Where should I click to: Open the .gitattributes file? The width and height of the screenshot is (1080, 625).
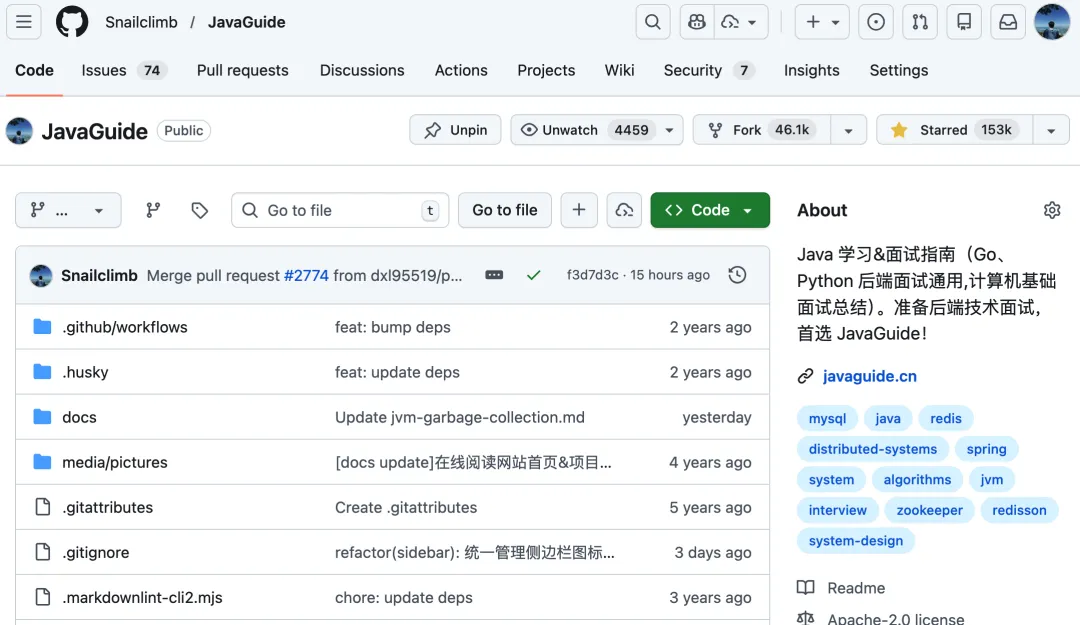107,508
